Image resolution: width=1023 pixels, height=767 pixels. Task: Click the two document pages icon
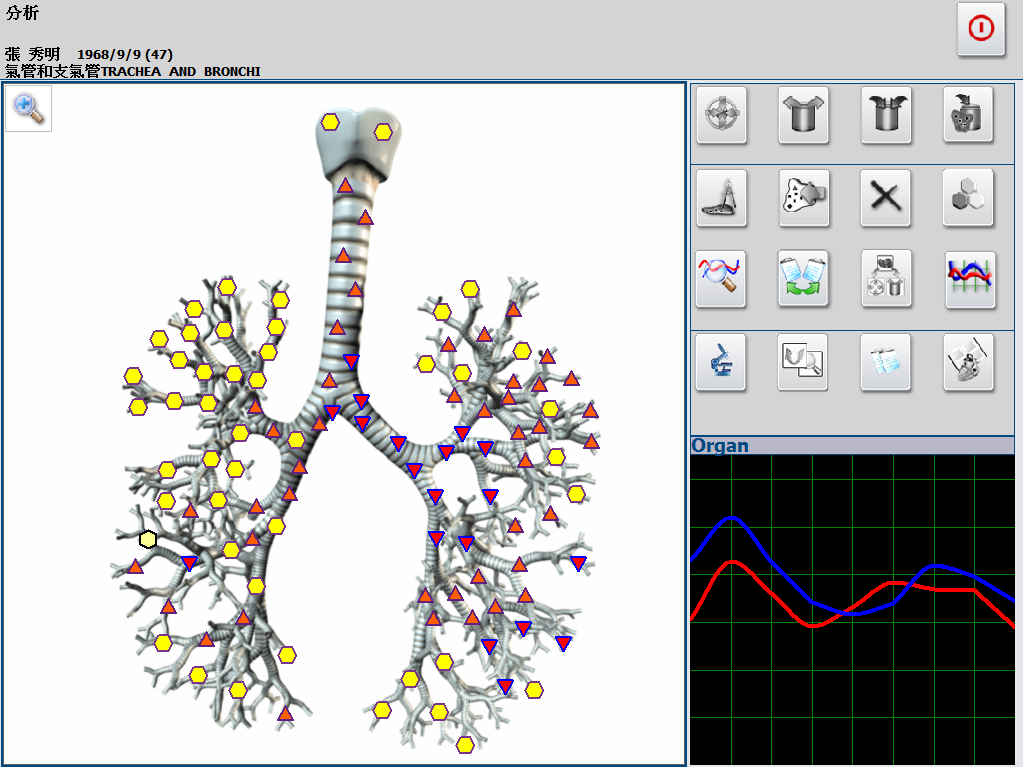(885, 362)
